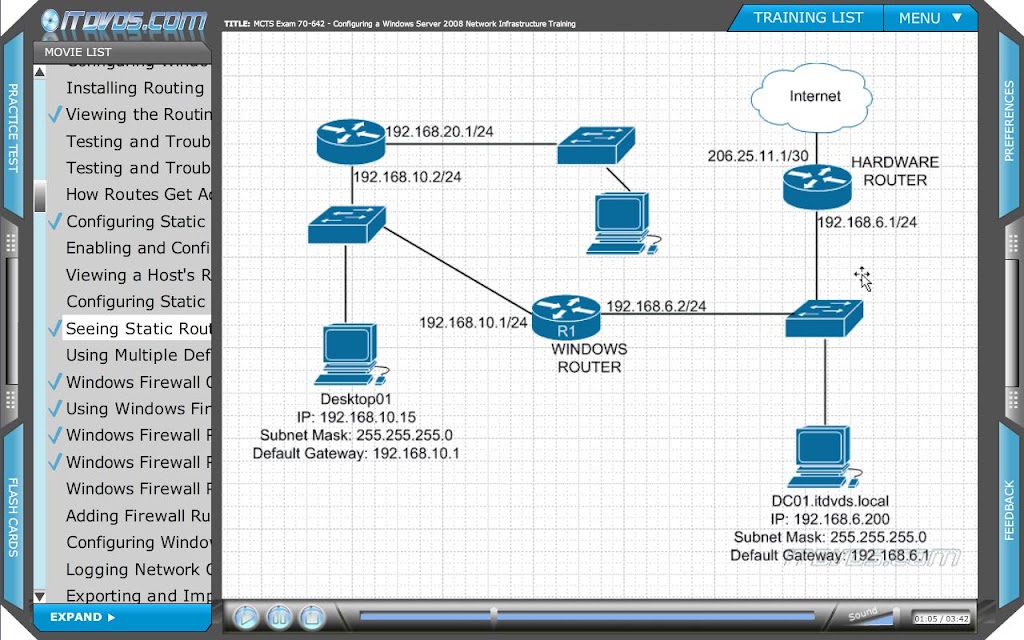Click the movie list scroll-down arrow

tap(40, 596)
